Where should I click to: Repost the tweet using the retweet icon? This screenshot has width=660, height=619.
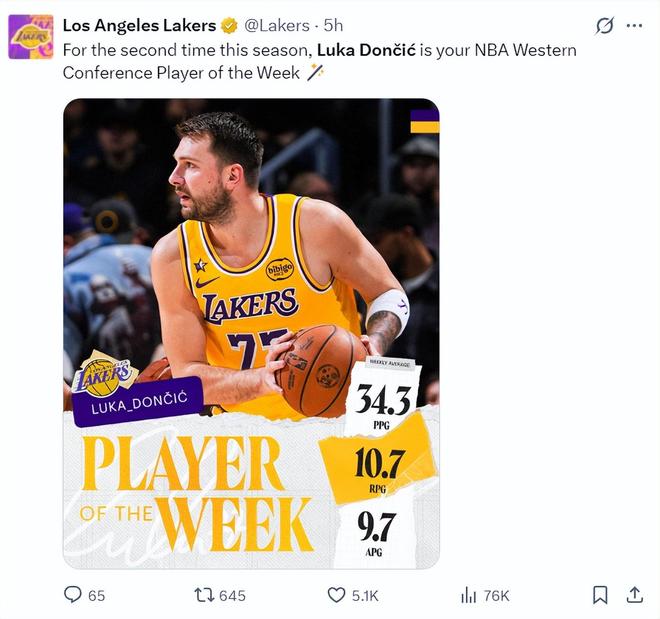pos(204,595)
